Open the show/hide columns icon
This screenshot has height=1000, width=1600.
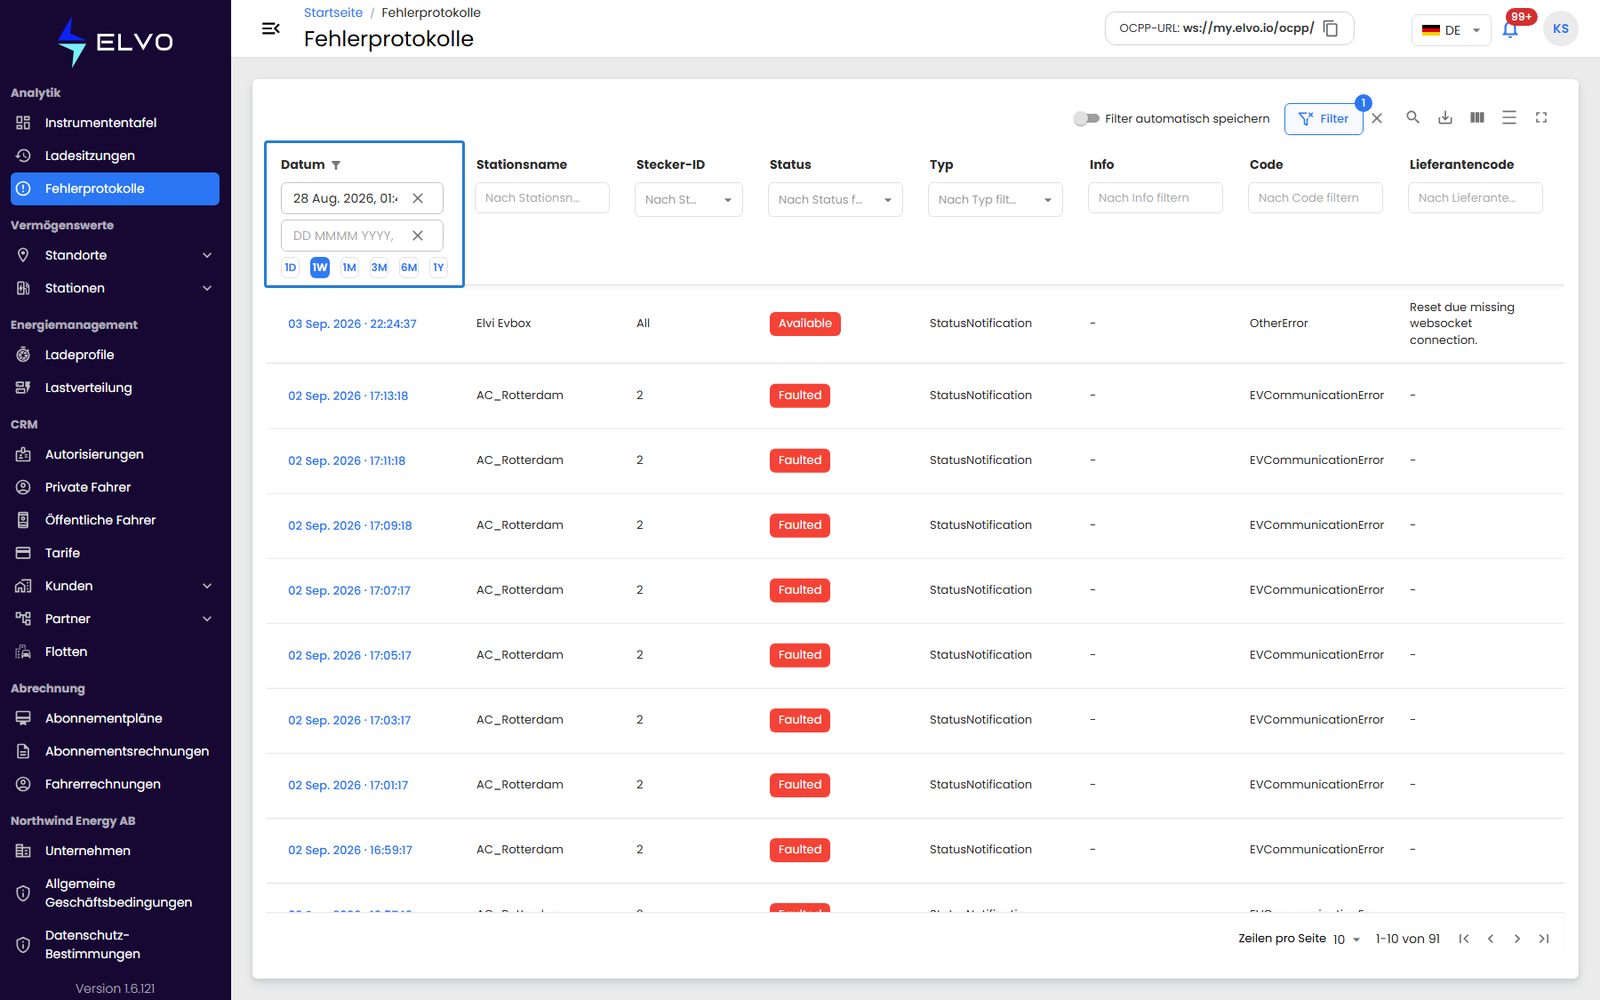tap(1477, 117)
